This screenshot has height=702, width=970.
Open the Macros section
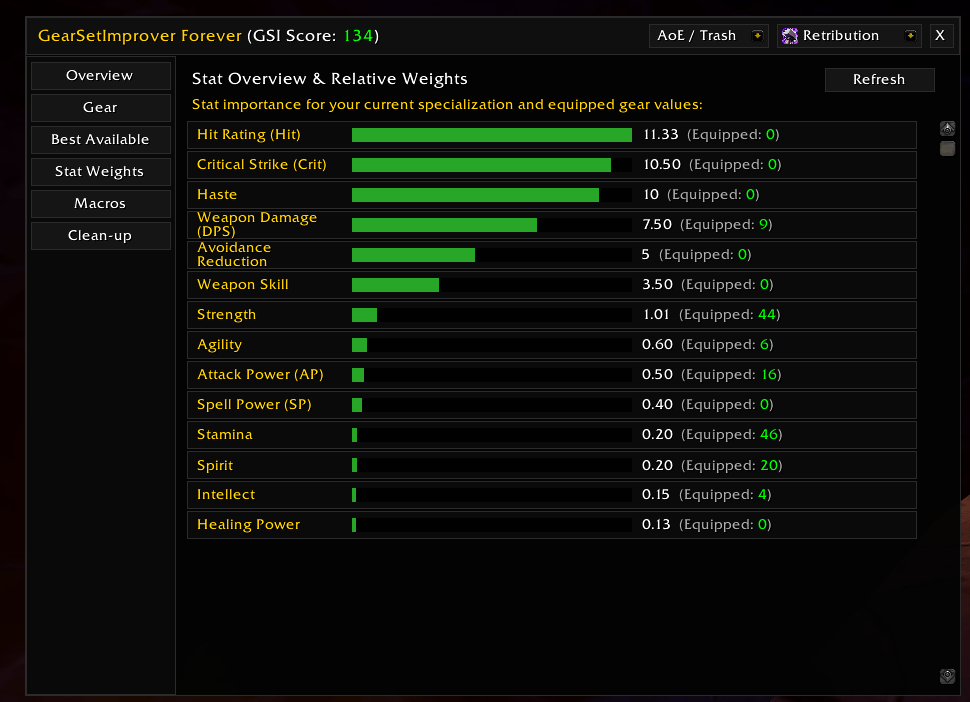pyautogui.click(x=100, y=203)
